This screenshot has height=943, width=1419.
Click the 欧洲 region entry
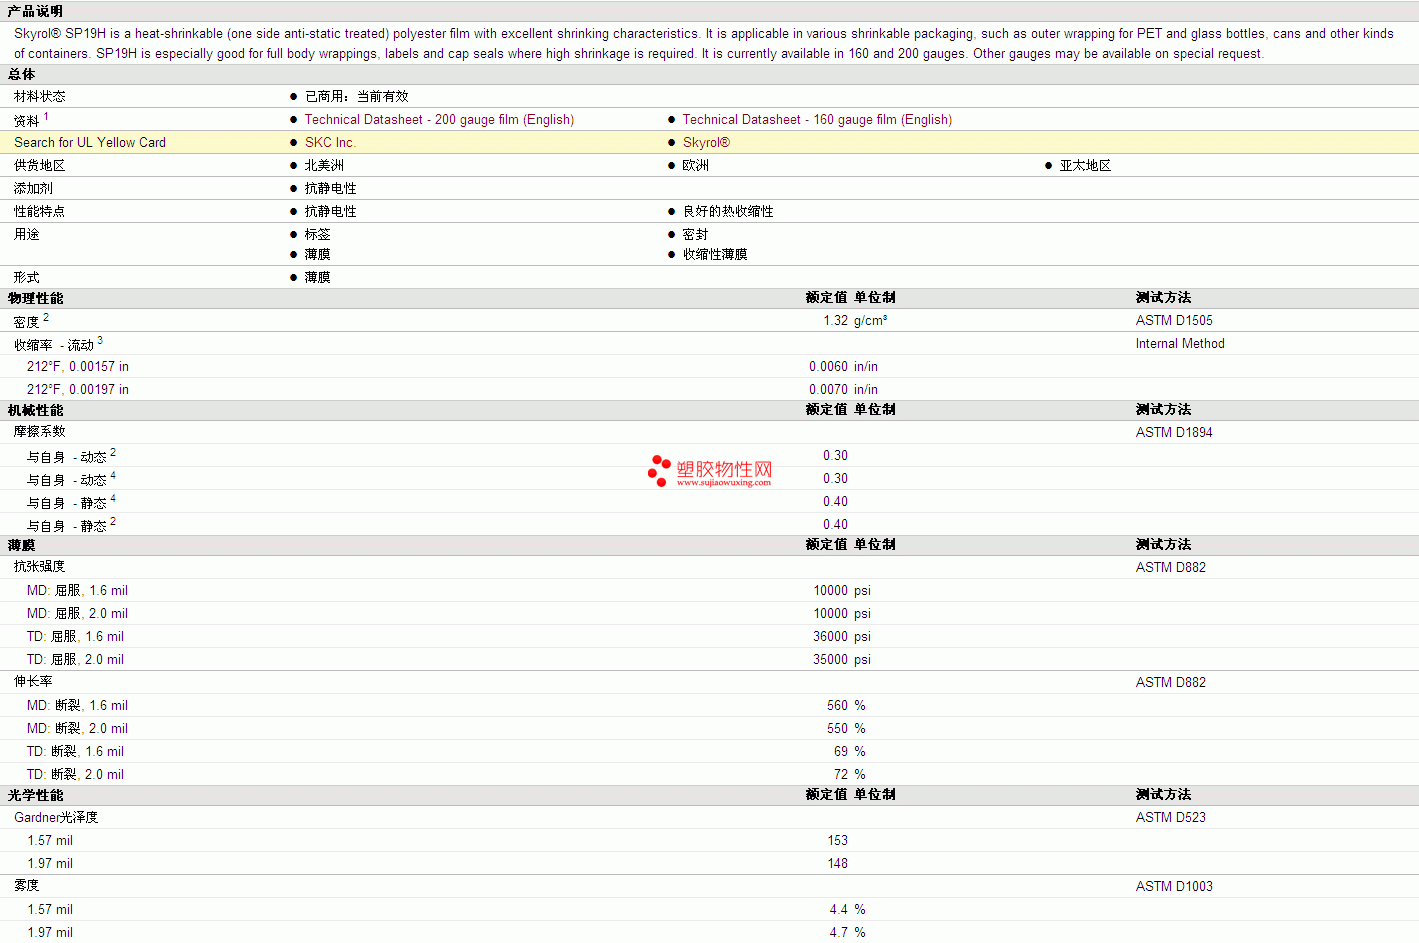point(696,165)
